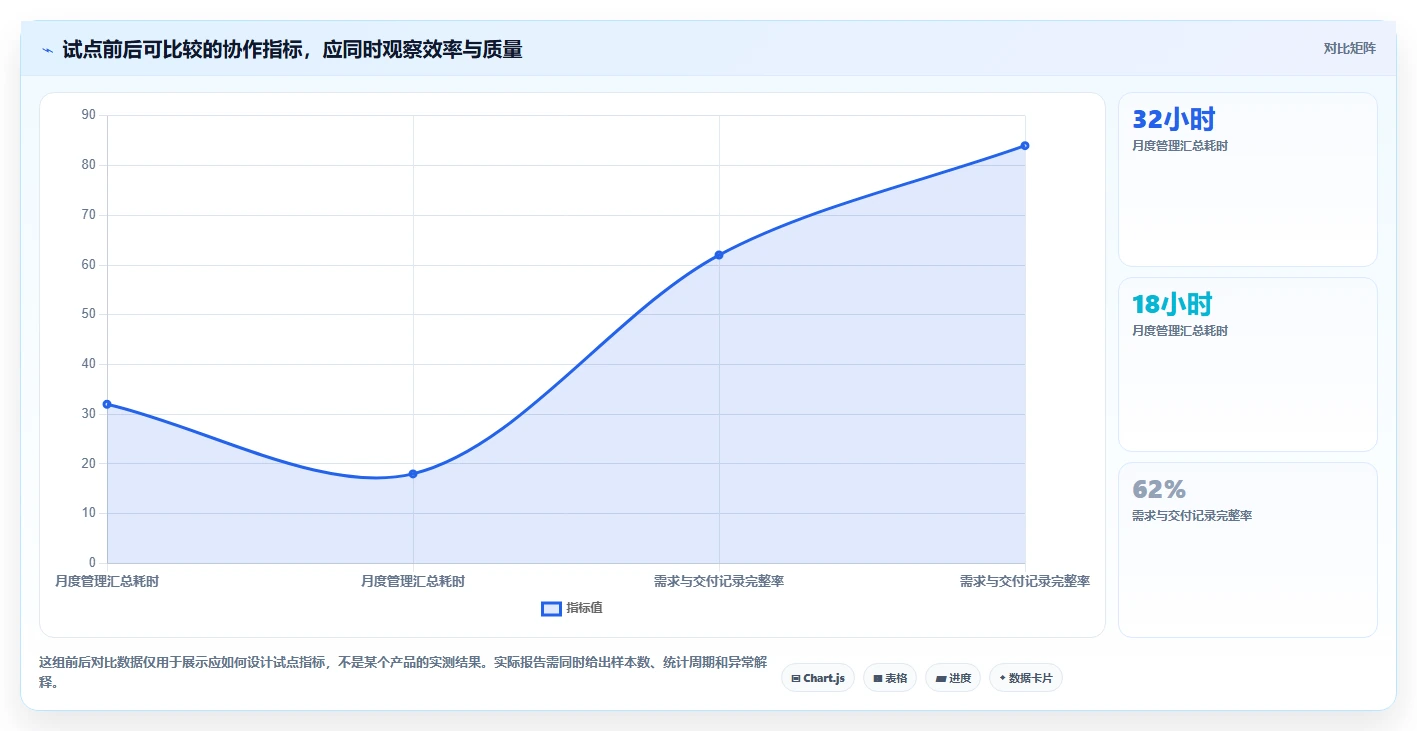Click the y-axis tick label 70
This screenshot has width=1417, height=731.
89,215
